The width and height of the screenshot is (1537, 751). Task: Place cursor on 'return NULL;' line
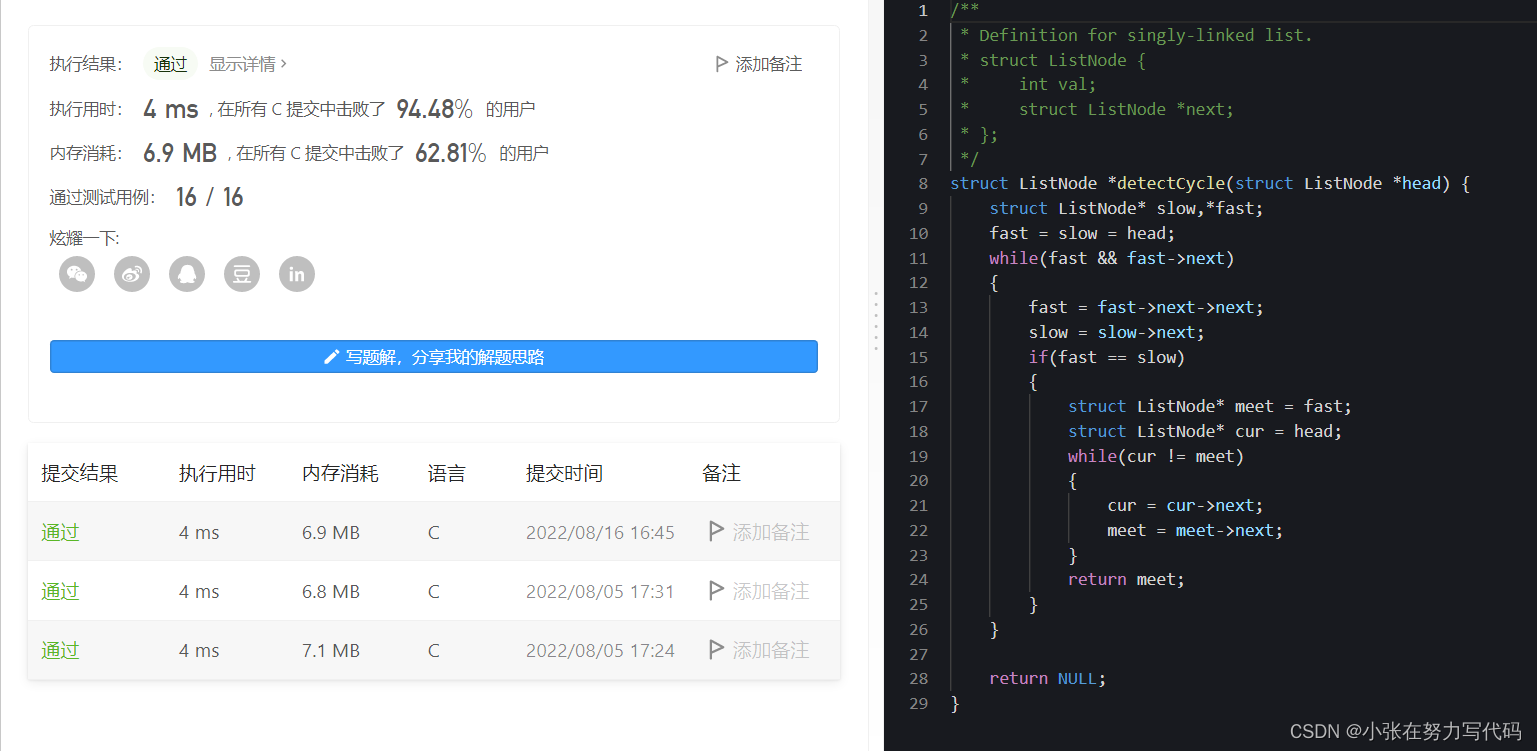click(x=1048, y=678)
